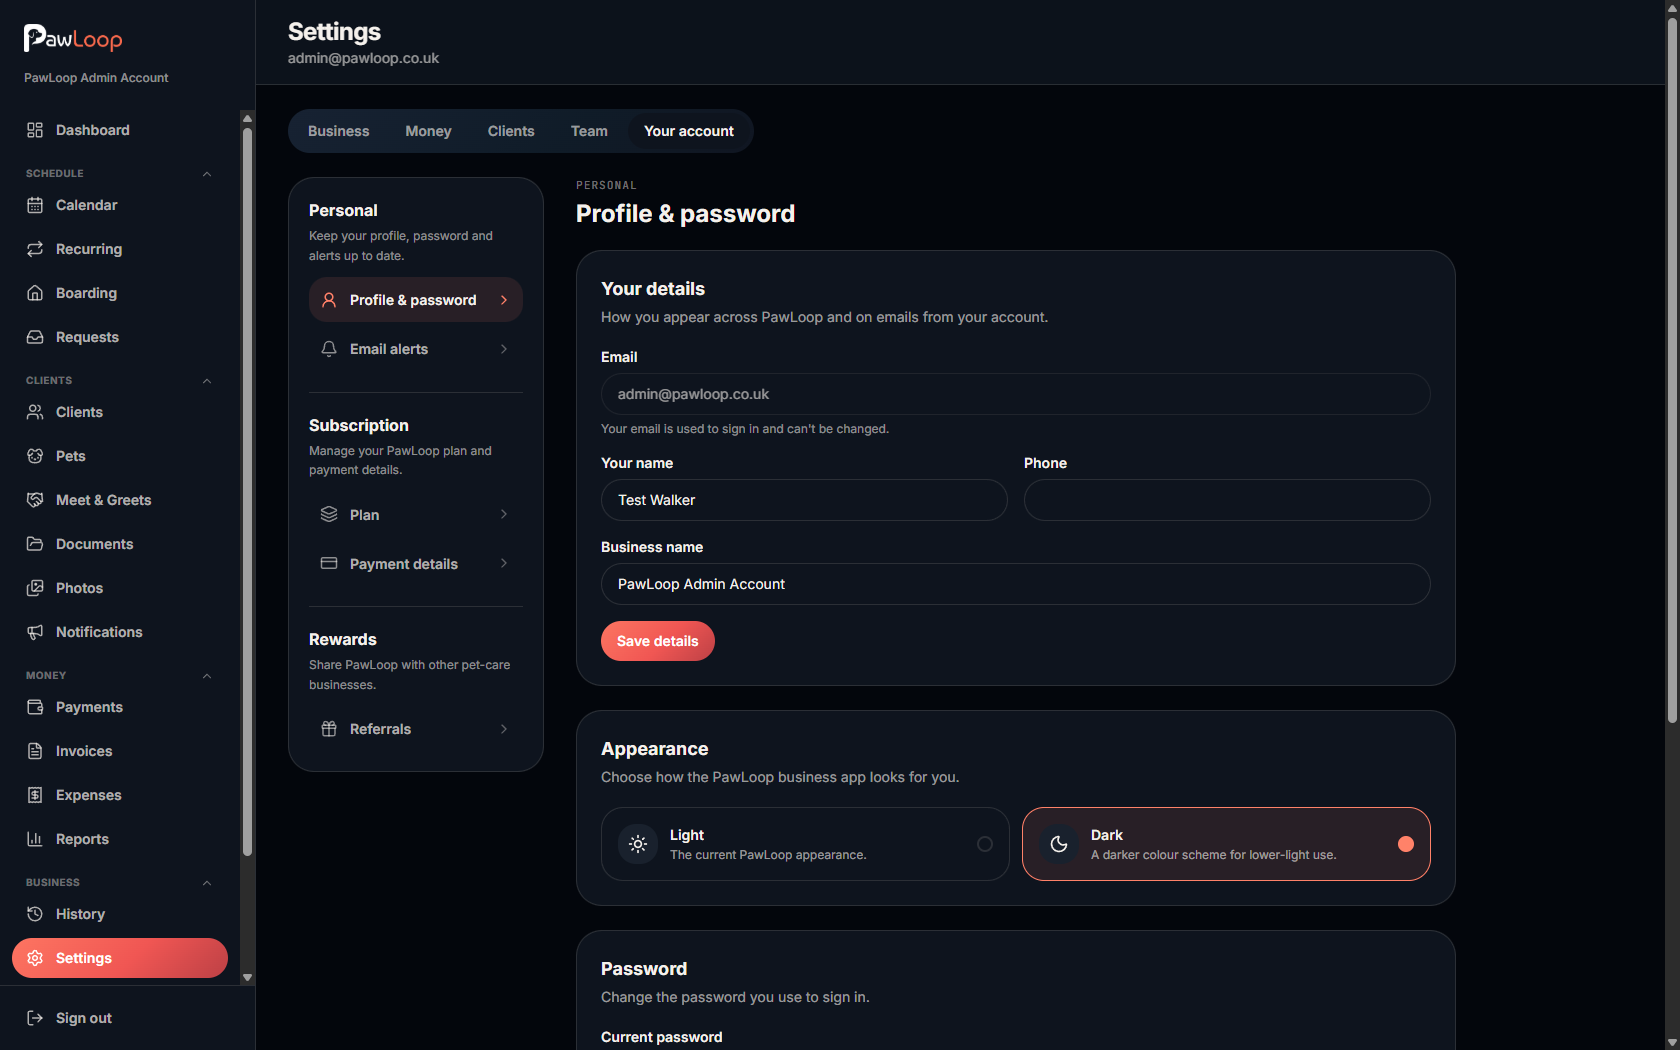Image resolution: width=1680 pixels, height=1050 pixels.
Task: Click the Settings gear icon in sidebar
Action: pyautogui.click(x=35, y=958)
